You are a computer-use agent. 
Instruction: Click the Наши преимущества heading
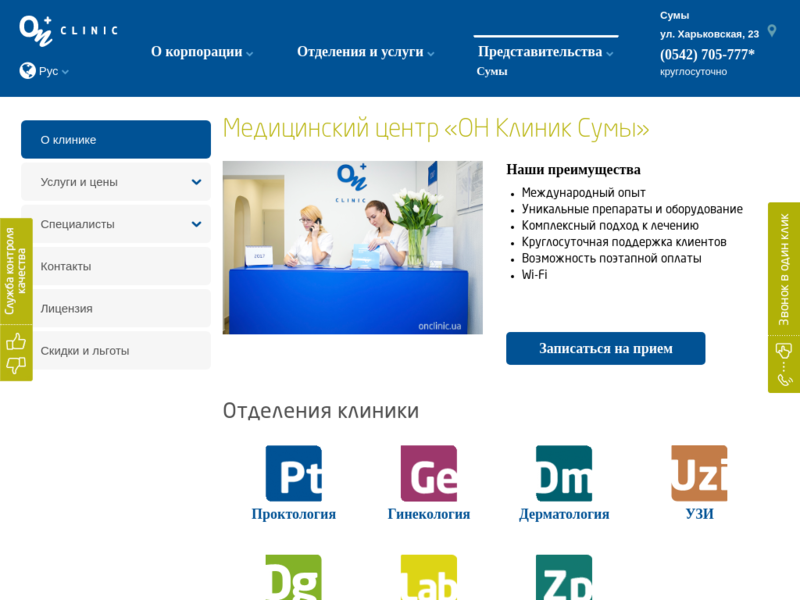(x=573, y=169)
